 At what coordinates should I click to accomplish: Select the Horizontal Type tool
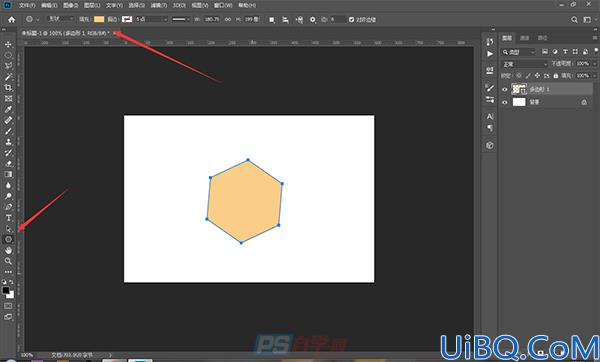coord(8,218)
